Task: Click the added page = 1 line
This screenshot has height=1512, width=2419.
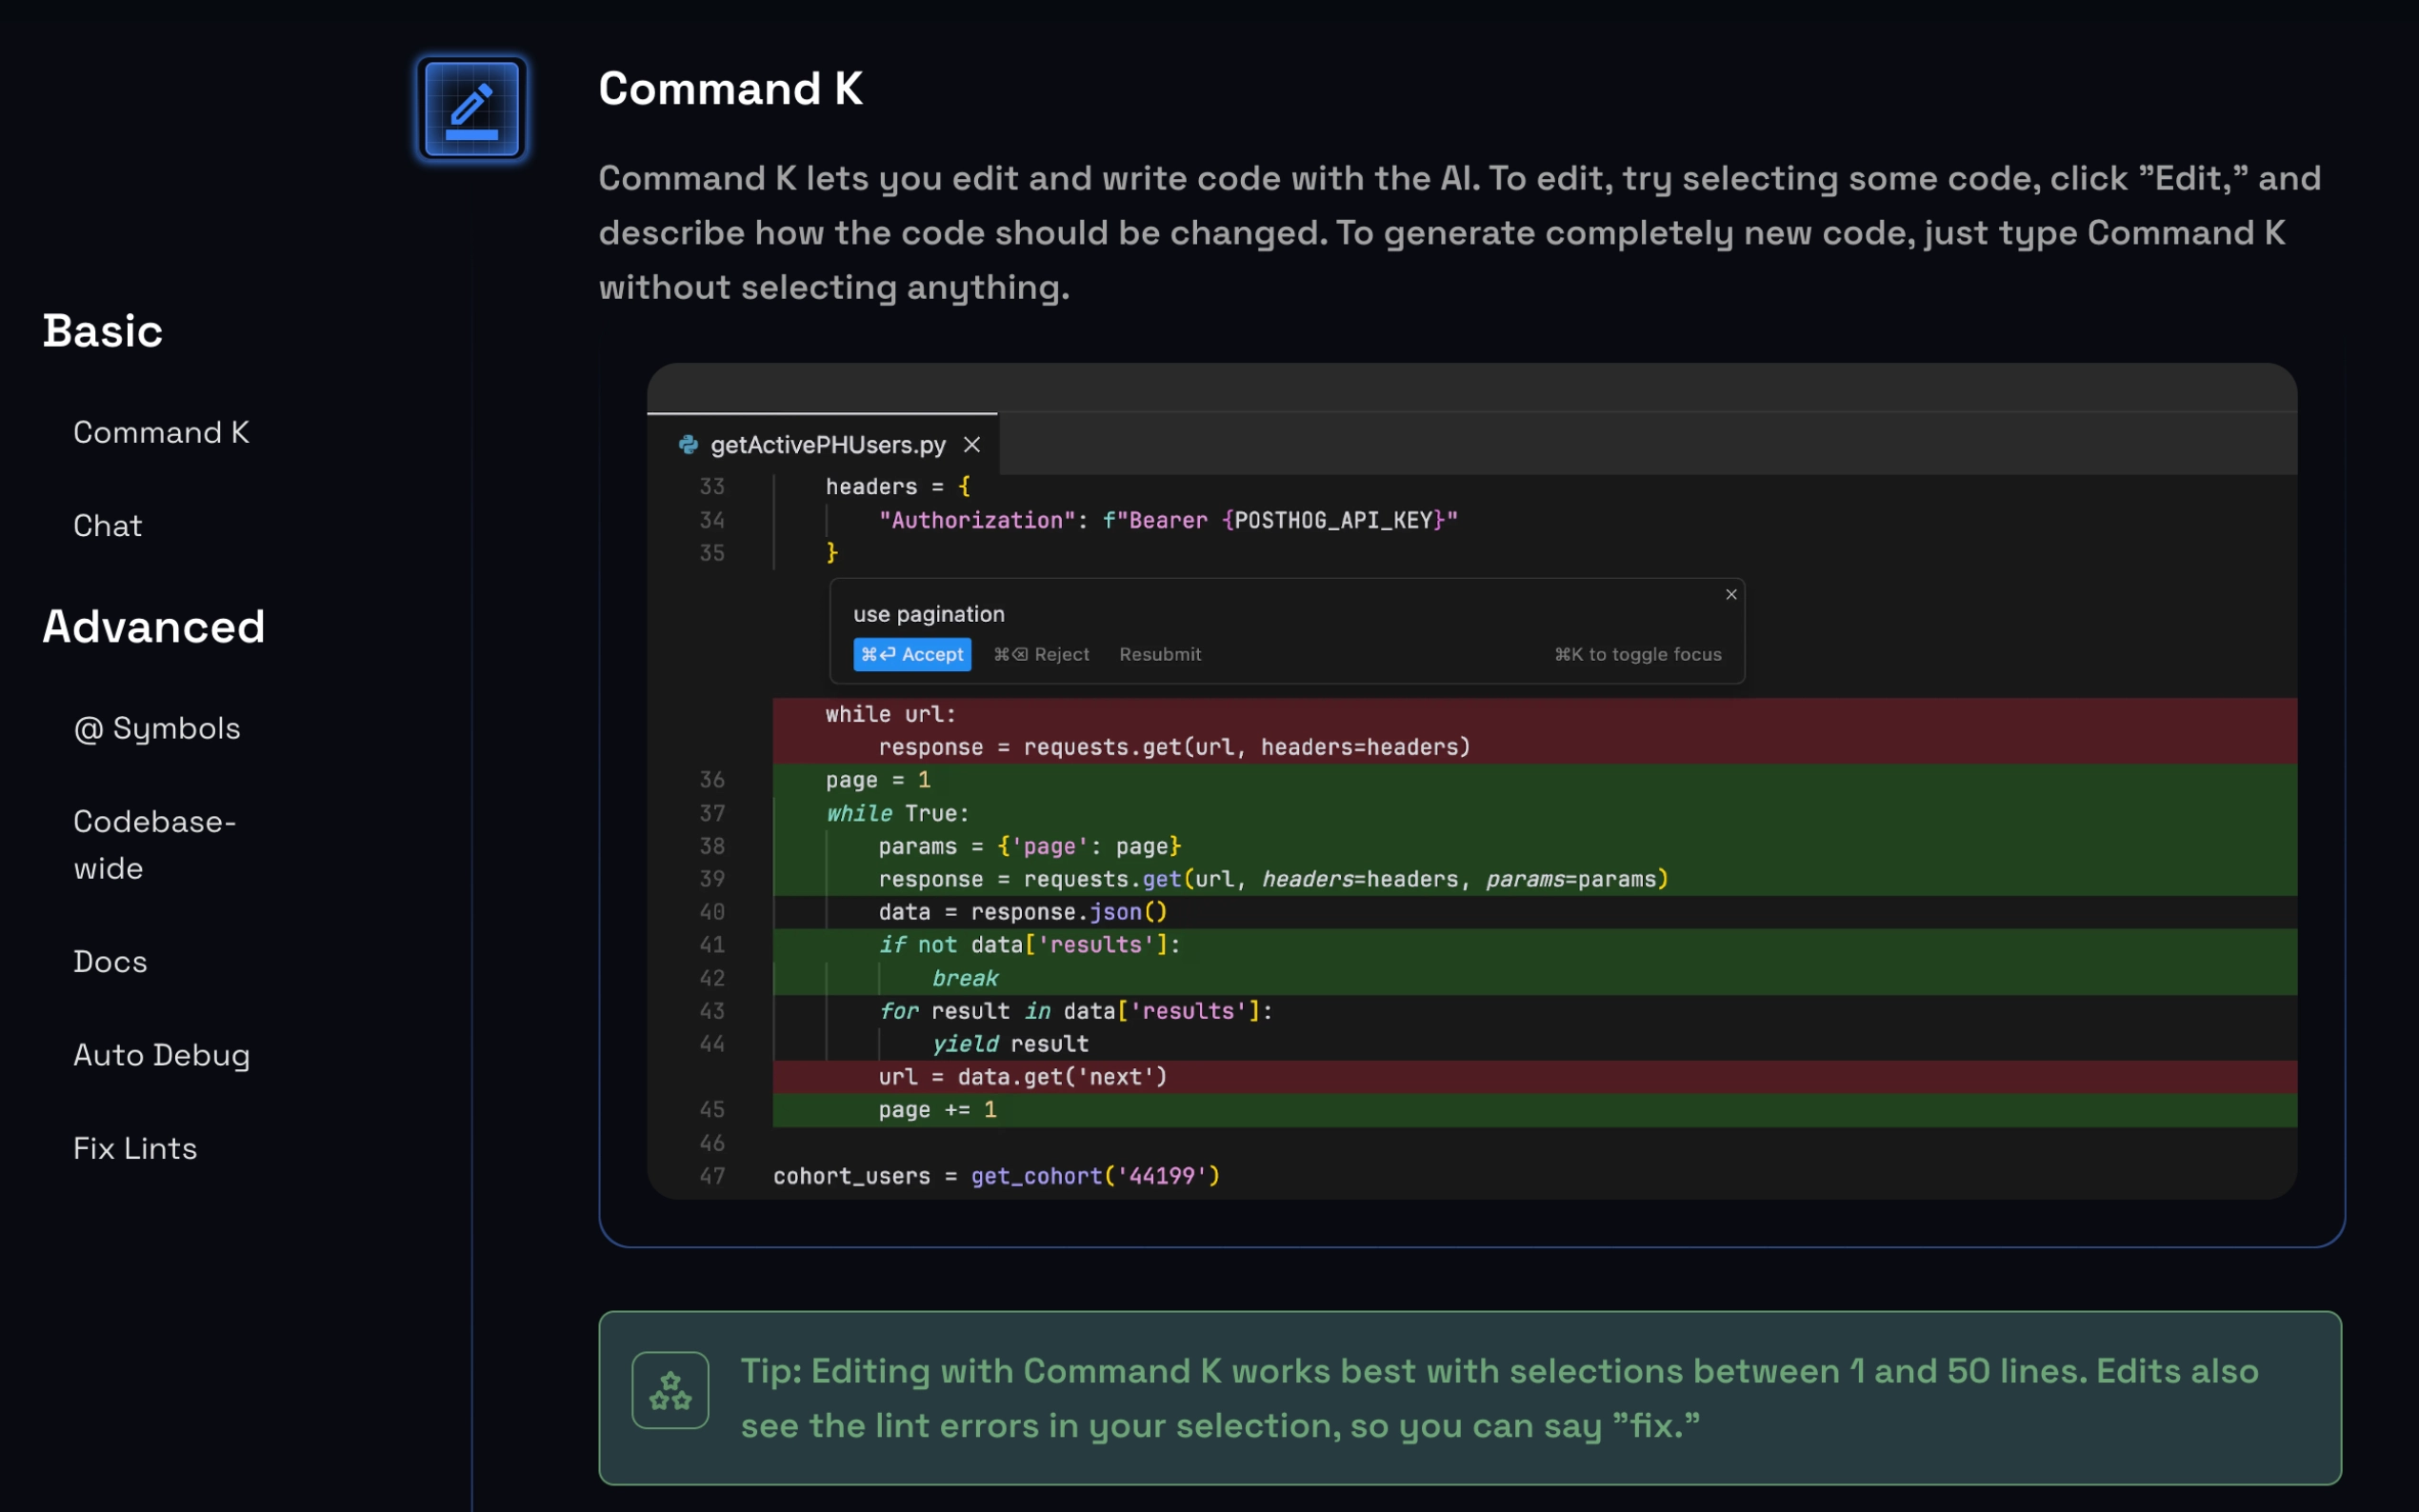Action: [x=877, y=780]
